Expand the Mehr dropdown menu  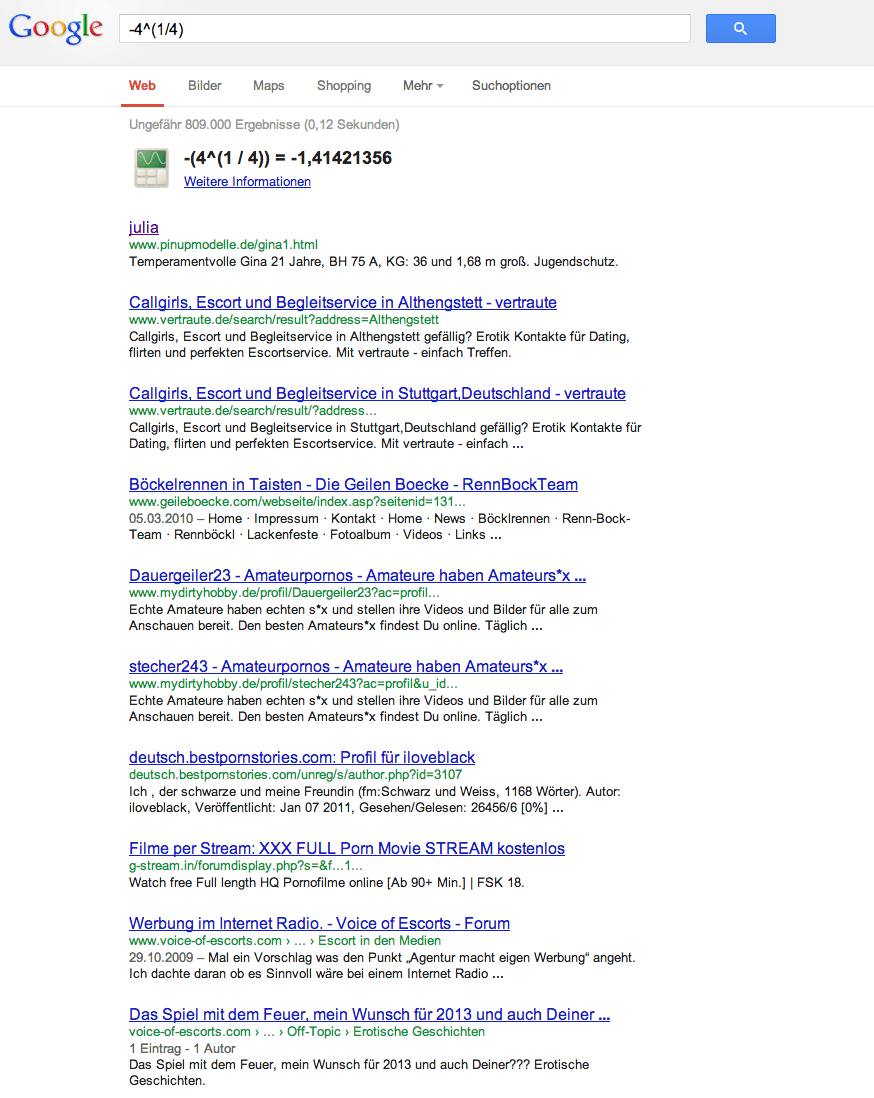423,85
